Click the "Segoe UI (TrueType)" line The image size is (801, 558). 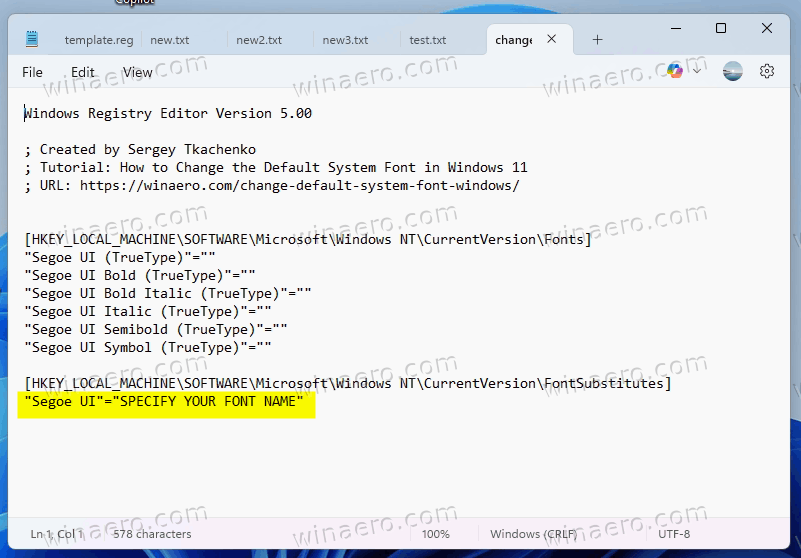click(120, 257)
